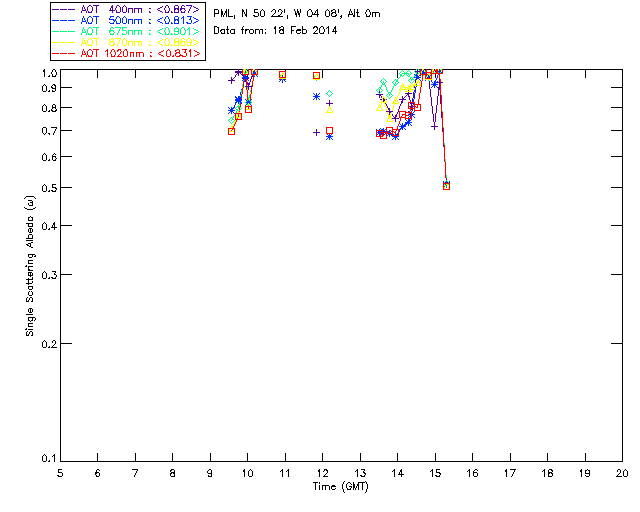Click y-axis label 0.3
The height and width of the screenshot is (512, 640).
click(49, 275)
